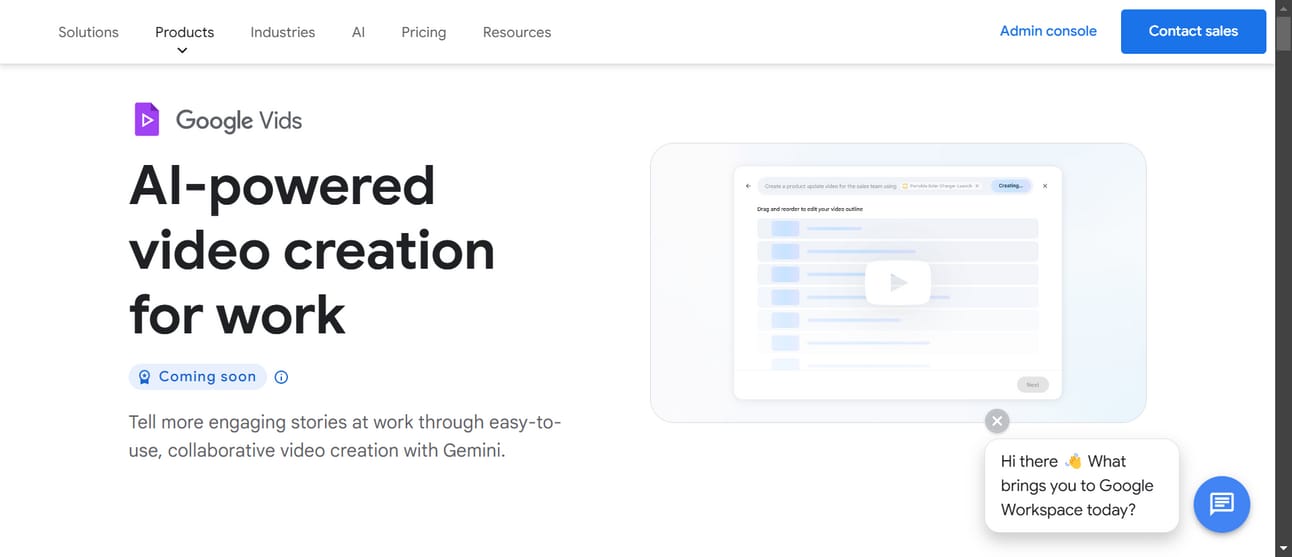Go to the Pricing page
Screen dimensions: 1292x557
424,32
